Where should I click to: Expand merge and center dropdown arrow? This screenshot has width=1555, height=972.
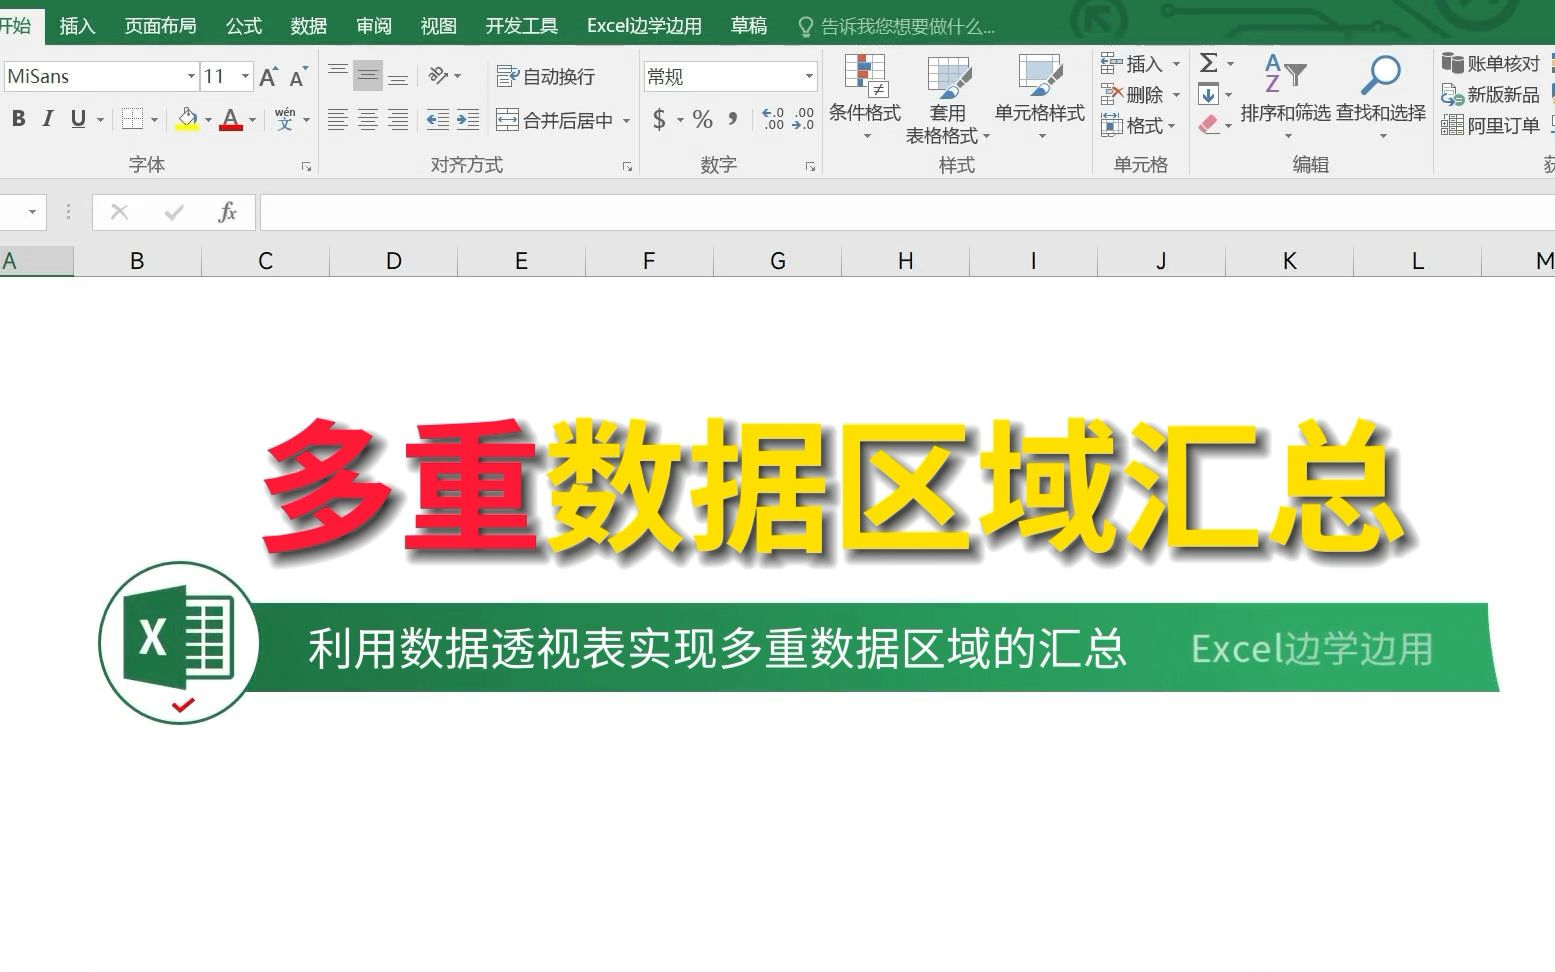click(x=626, y=121)
